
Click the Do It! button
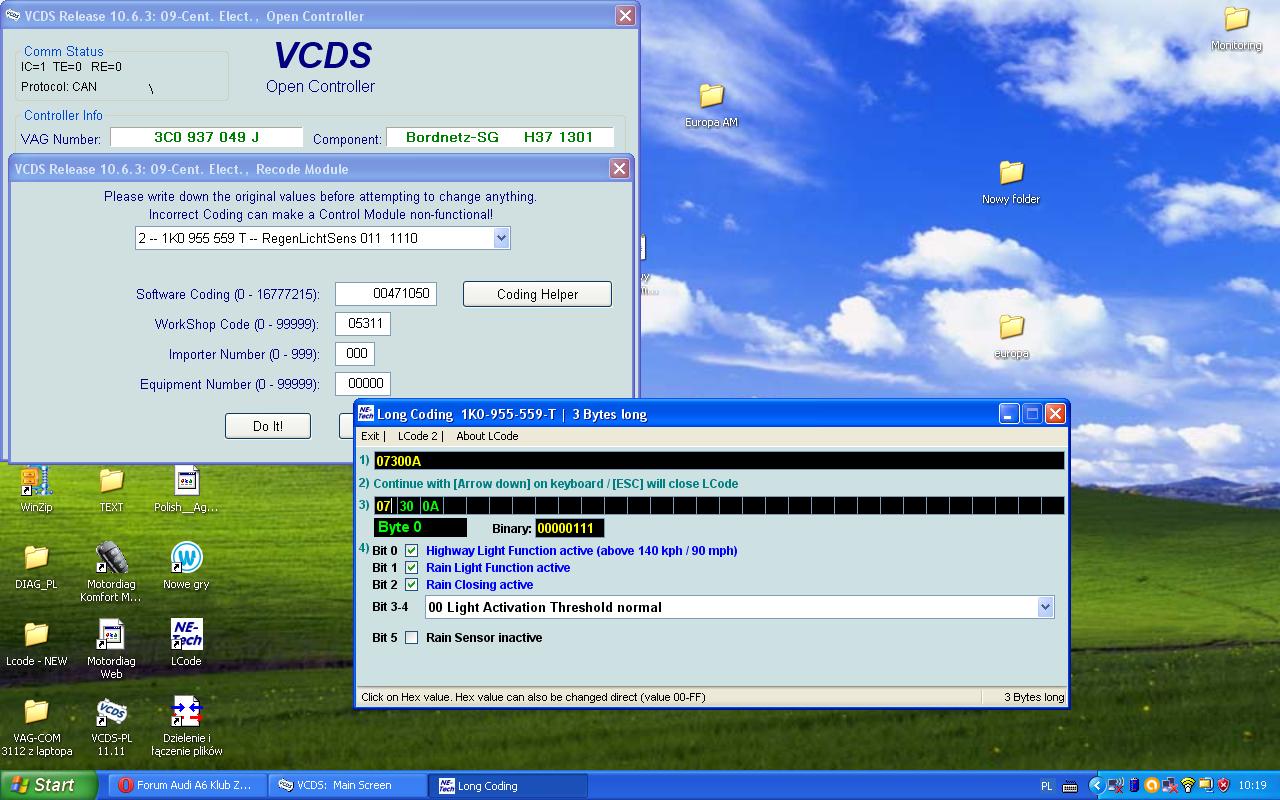[268, 426]
